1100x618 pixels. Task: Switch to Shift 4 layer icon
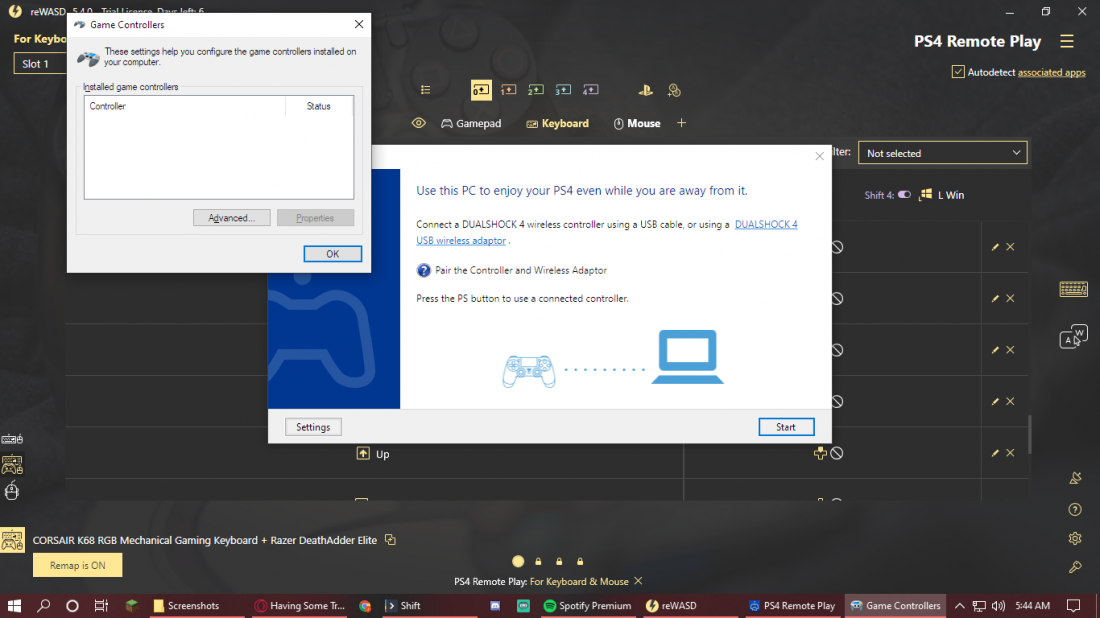(x=591, y=90)
